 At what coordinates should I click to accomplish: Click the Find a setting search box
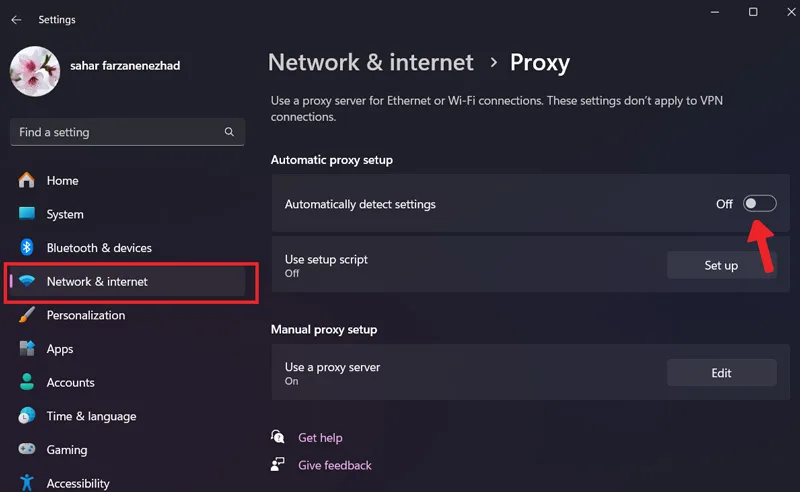click(115, 132)
